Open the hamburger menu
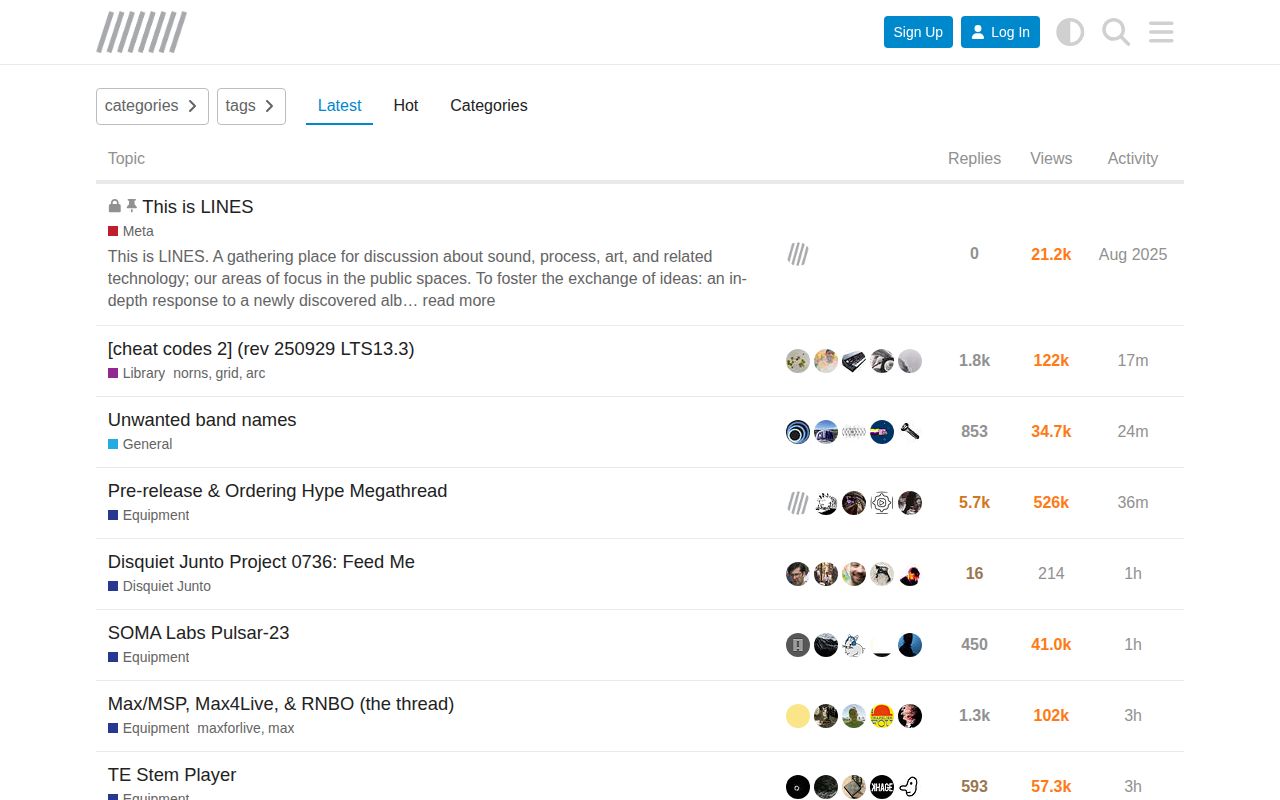1280x800 pixels. point(1161,32)
